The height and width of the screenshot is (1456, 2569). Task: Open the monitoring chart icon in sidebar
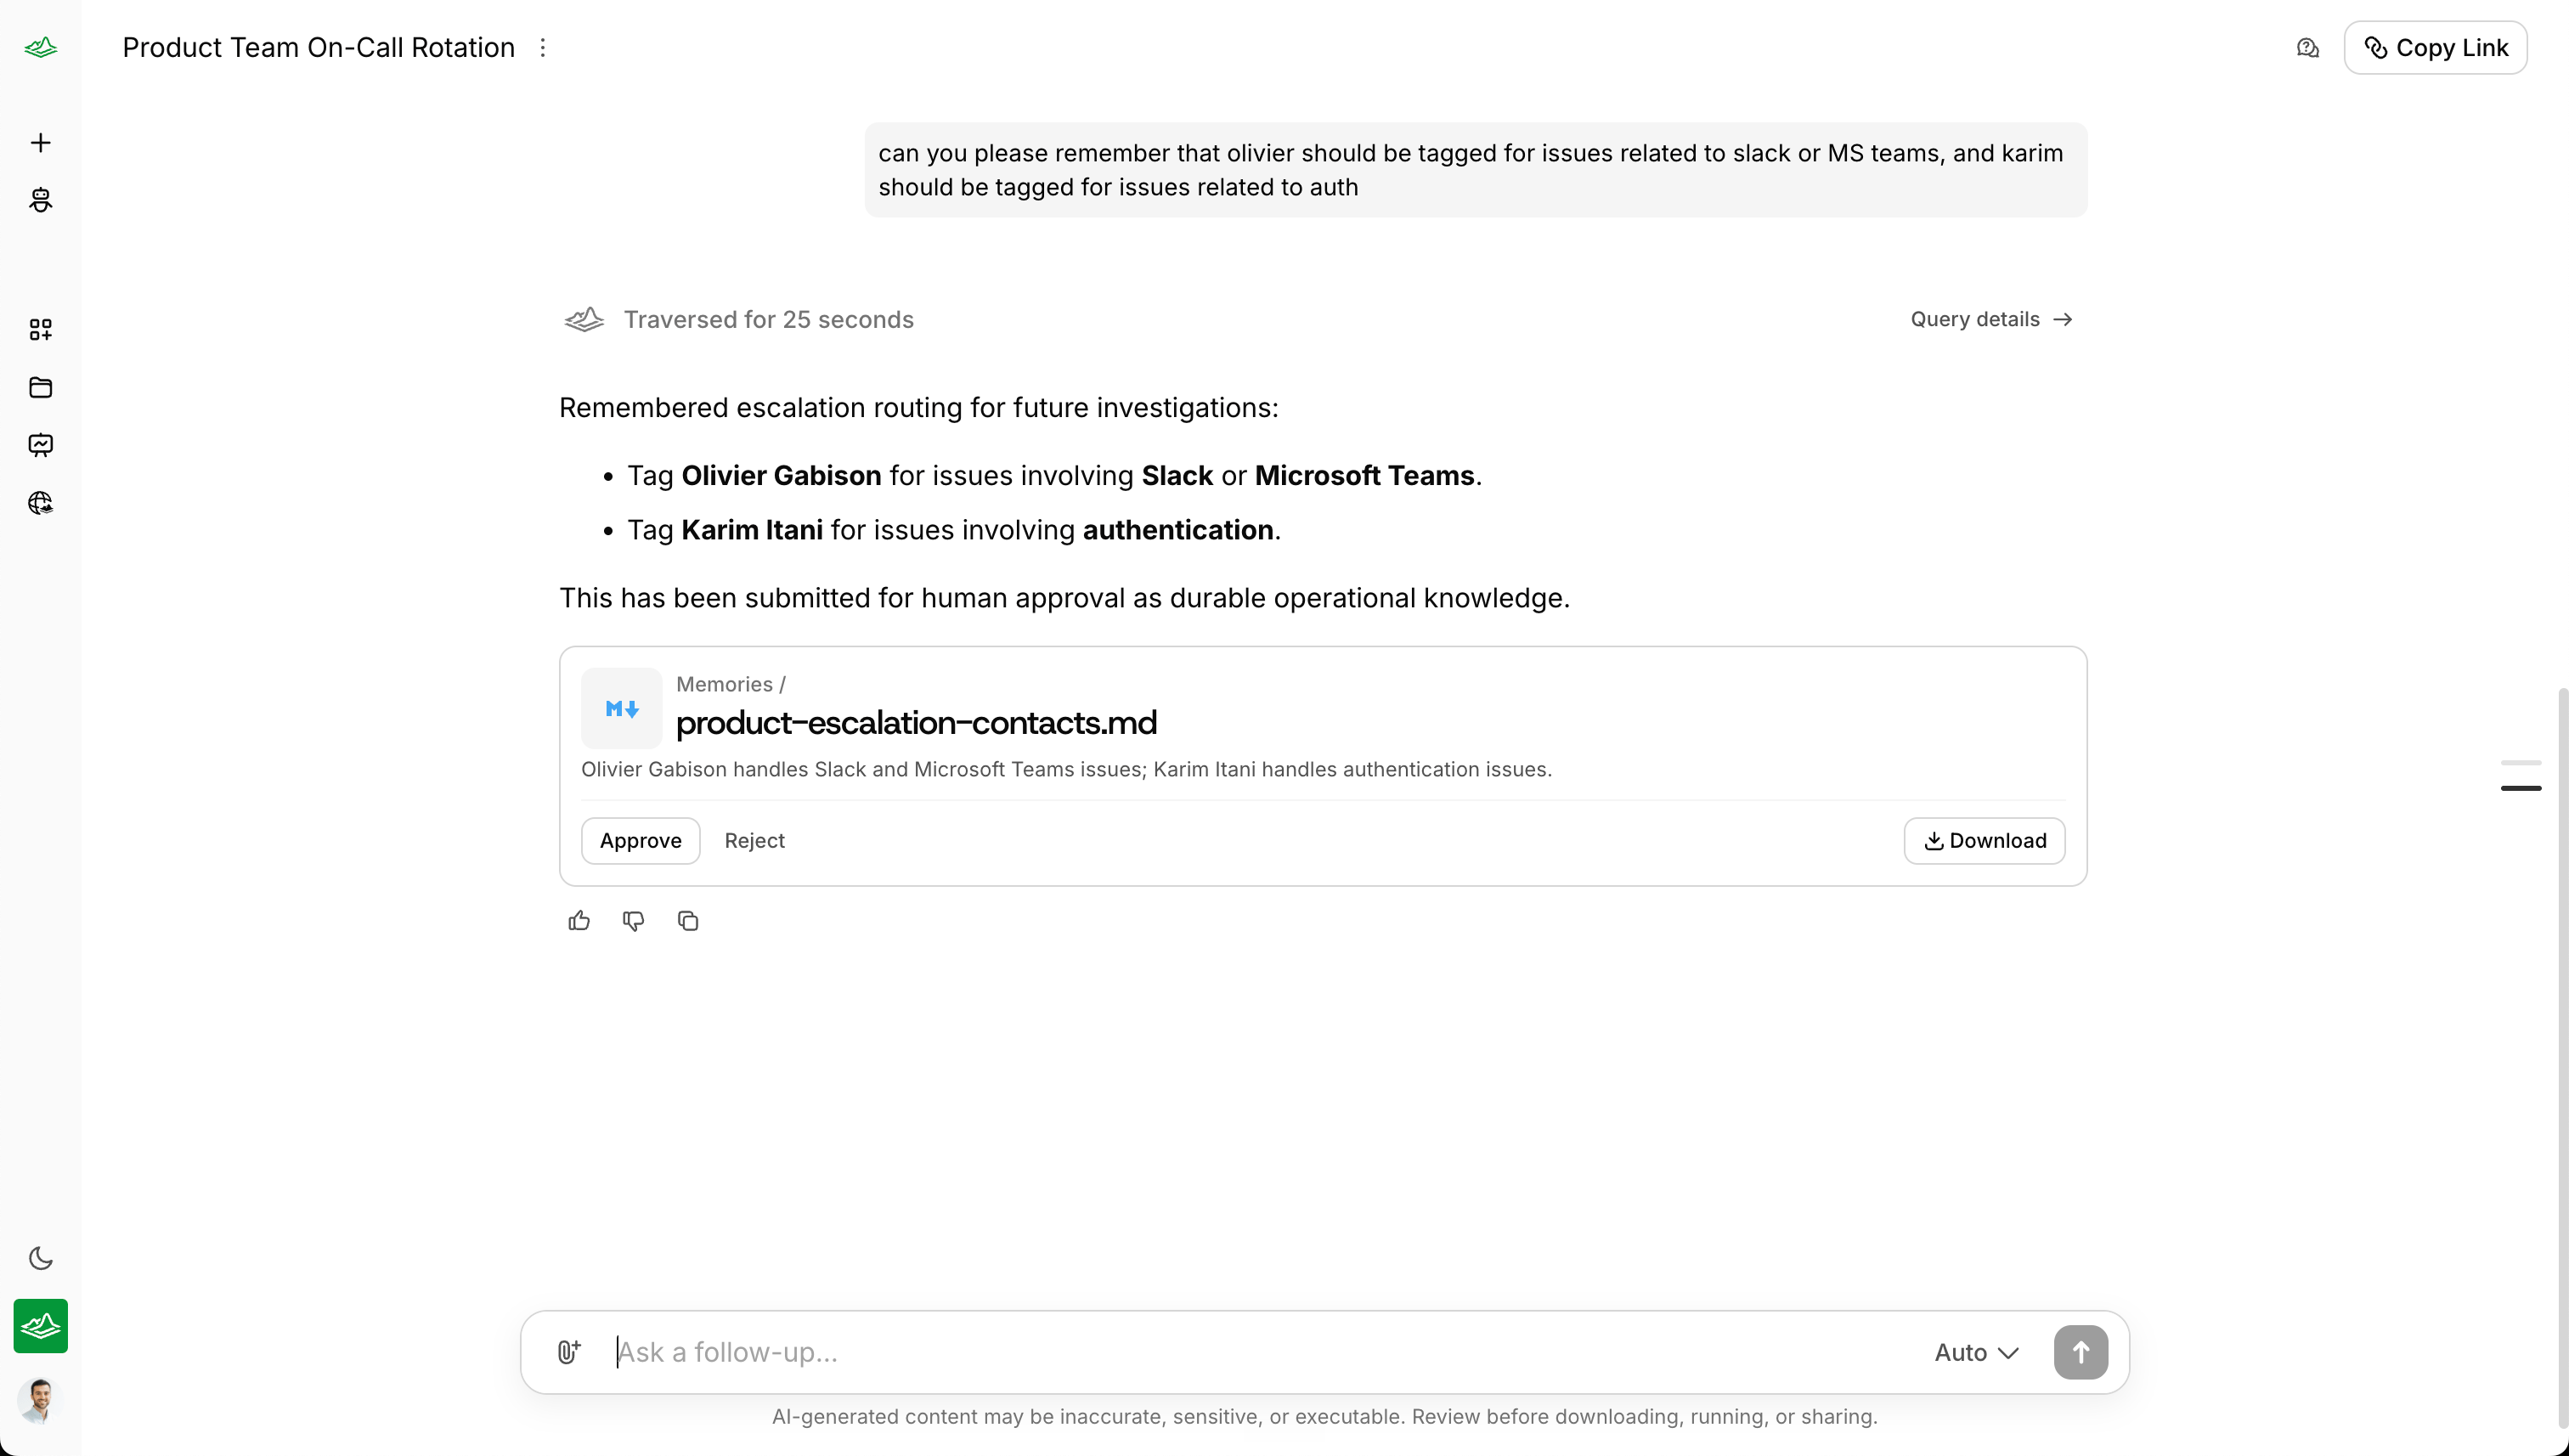pyautogui.click(x=40, y=445)
